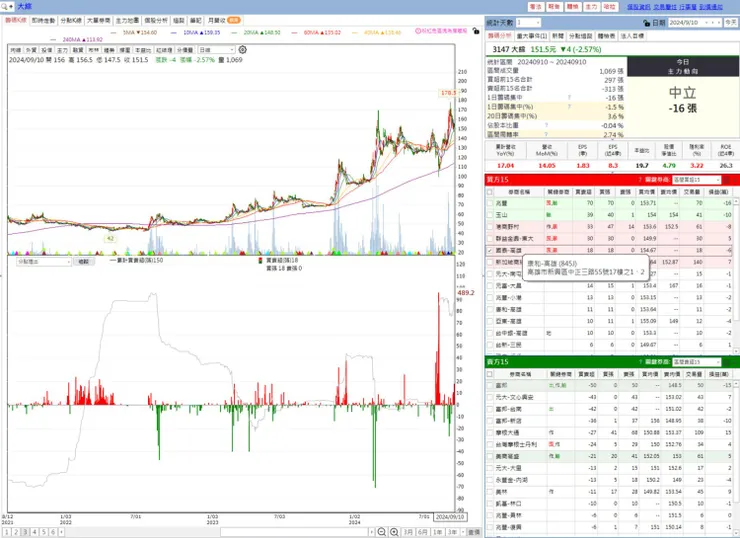Open the 統計天數 dropdown
This screenshot has height=538, width=740.
click(x=528, y=23)
